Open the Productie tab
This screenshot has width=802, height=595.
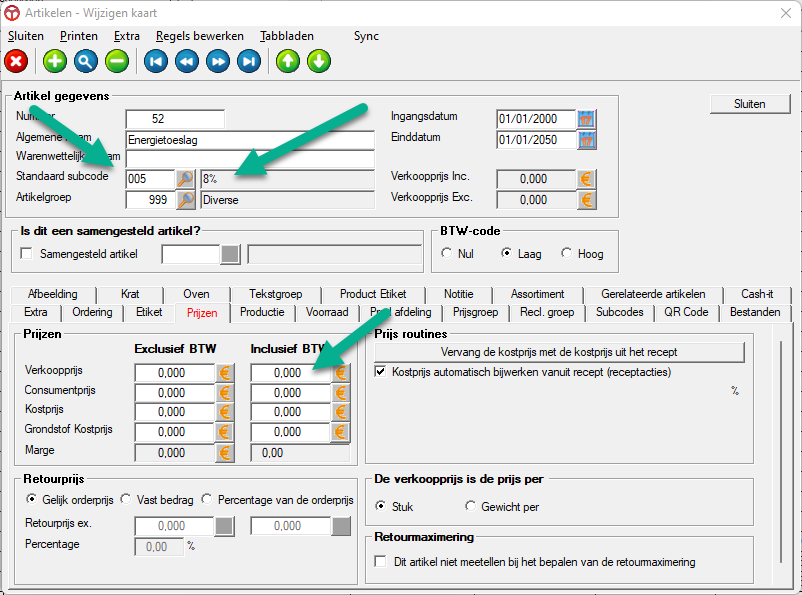click(262, 312)
